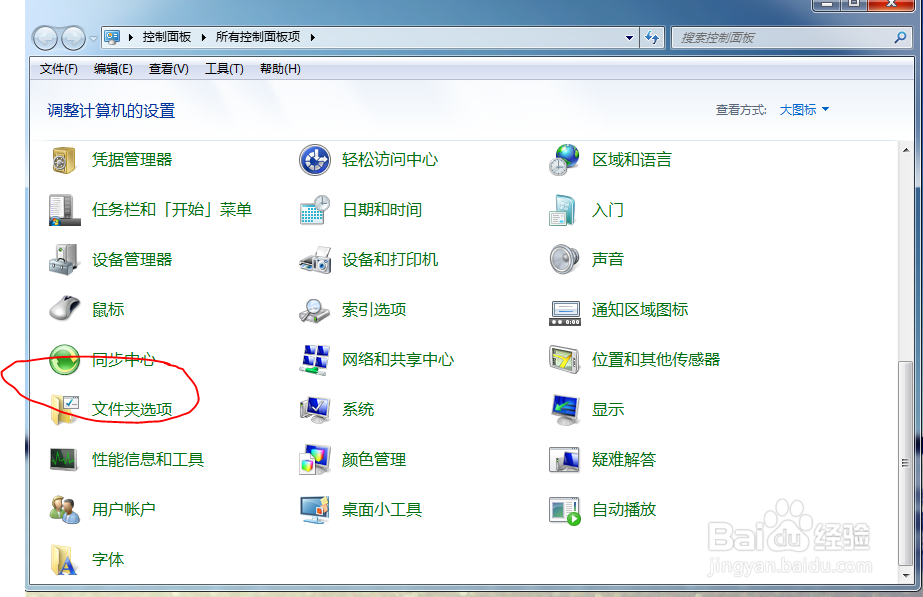Viewport: 923px width, 597px height.
Task: Open the 系统 computer icon
Action: click(x=315, y=410)
